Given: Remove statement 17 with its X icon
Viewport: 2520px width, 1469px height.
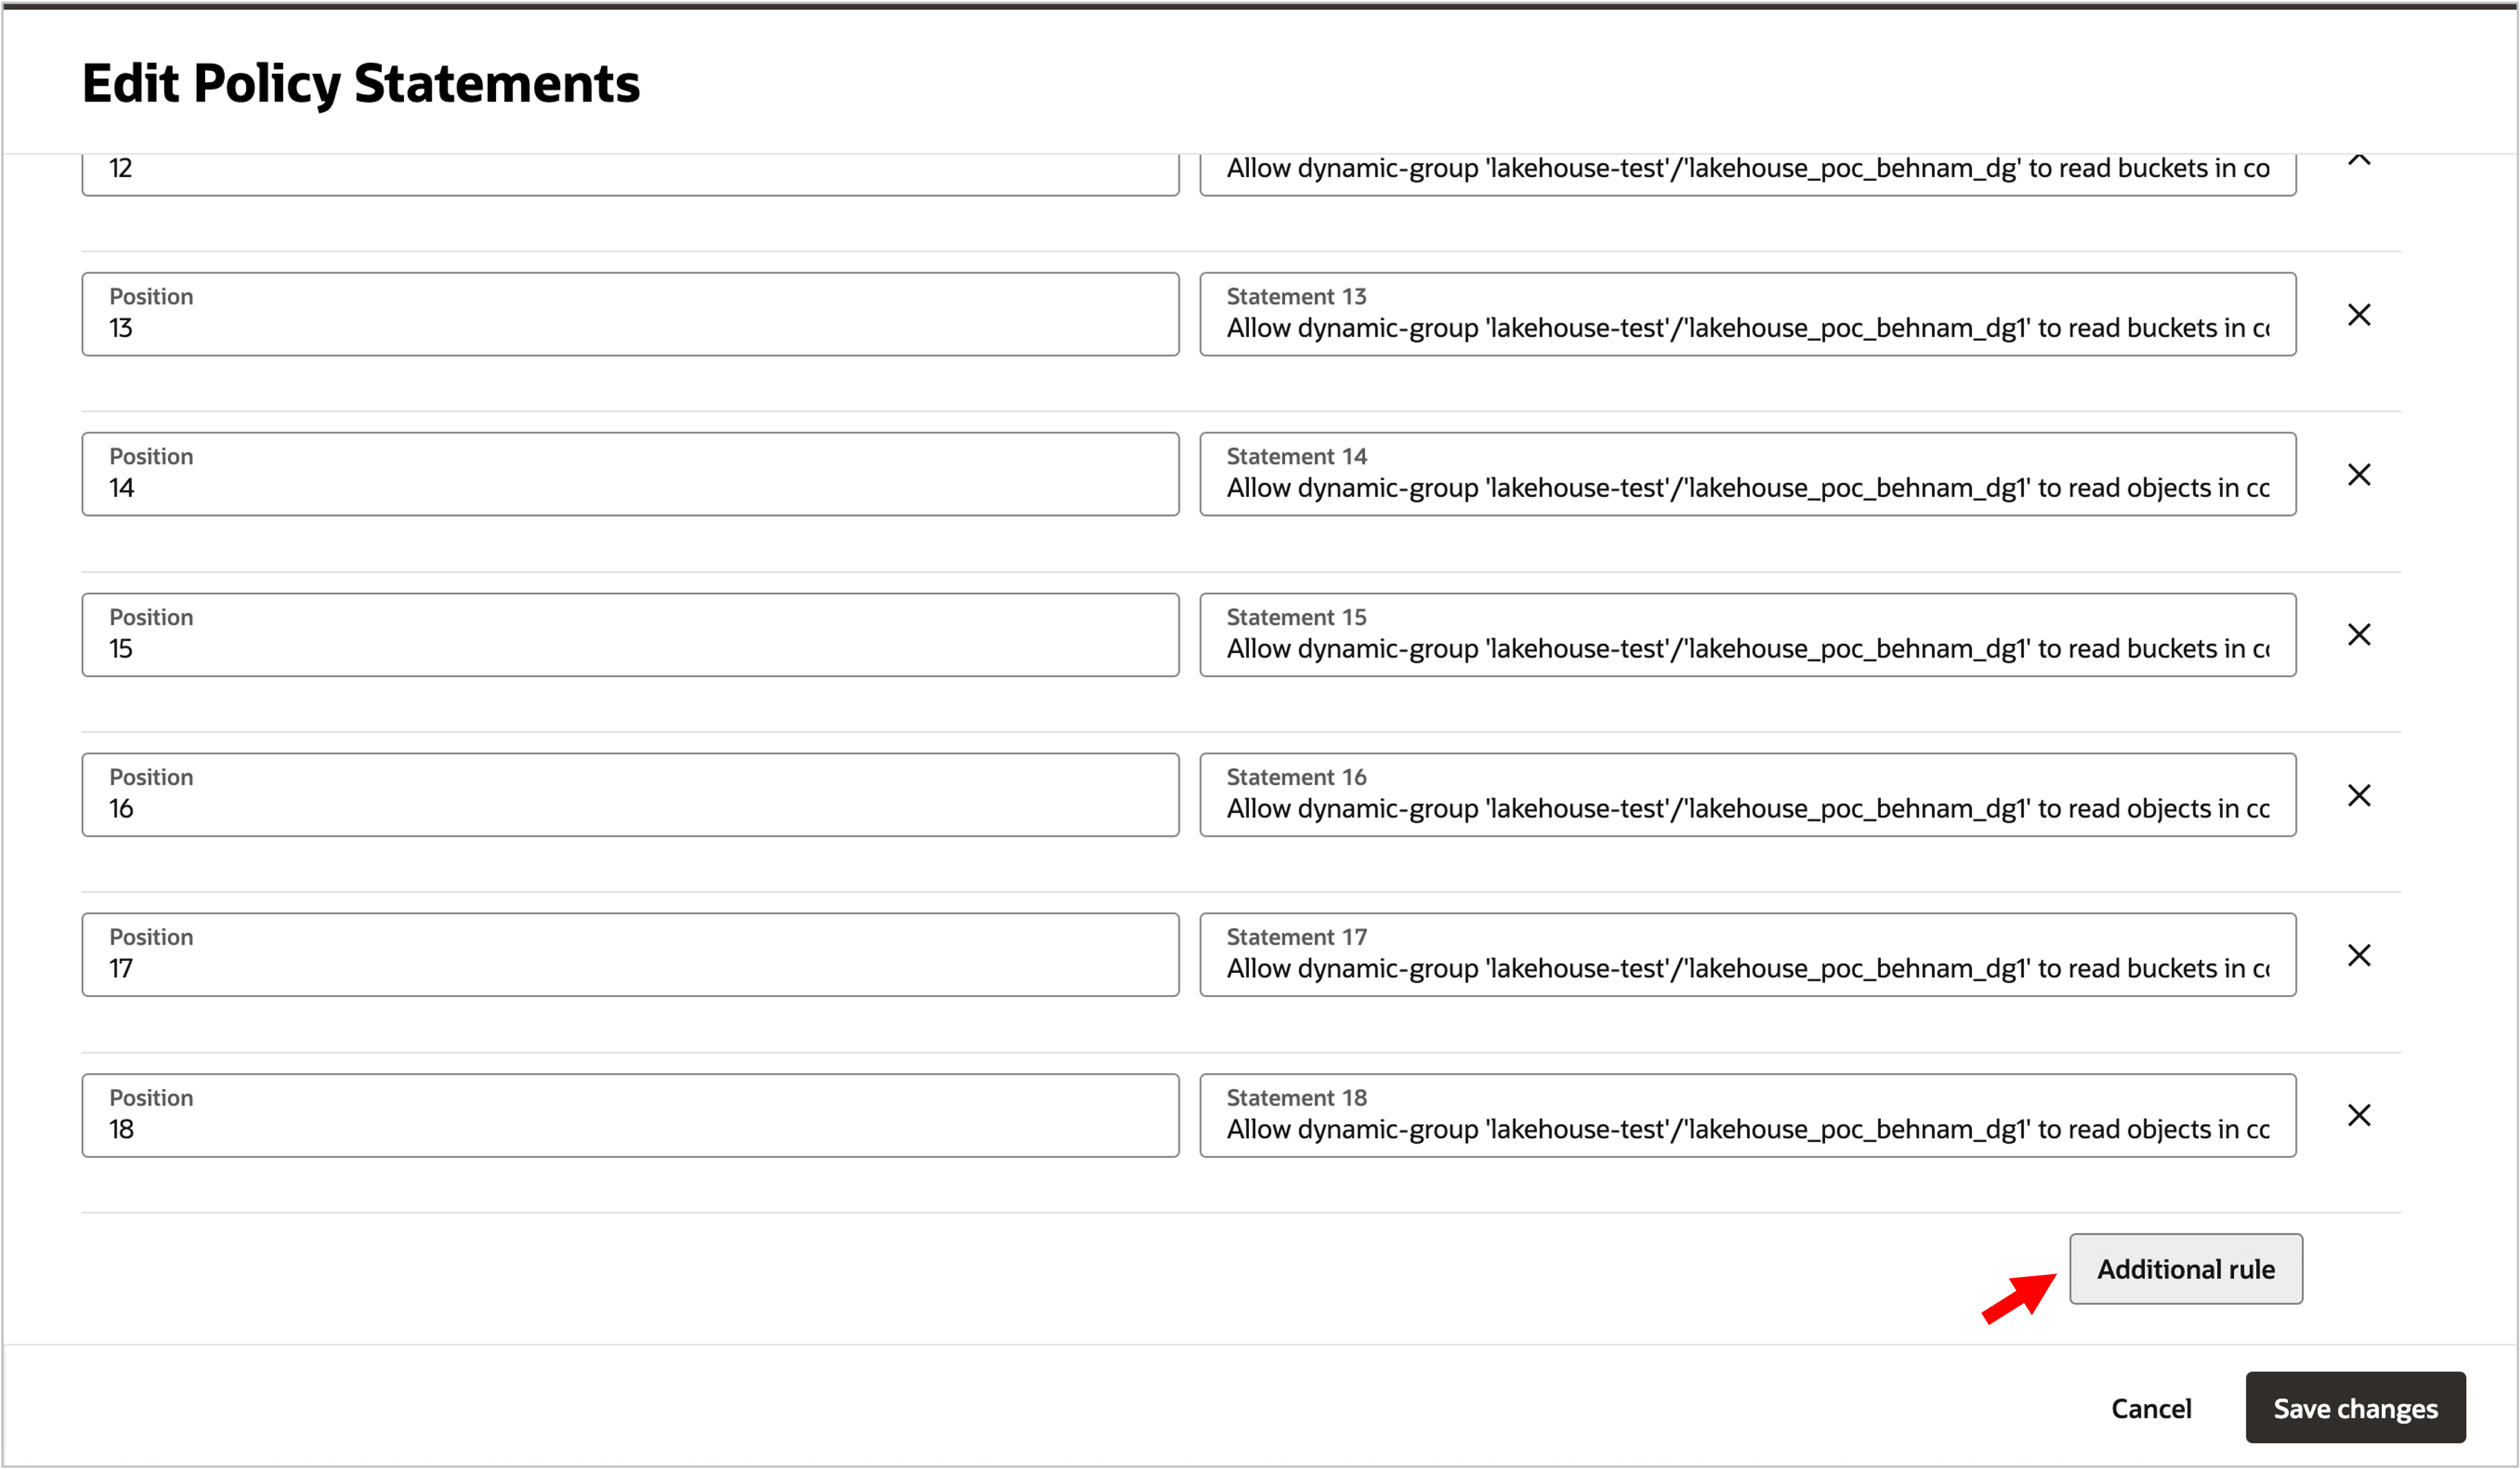Looking at the screenshot, I should pos(2358,955).
